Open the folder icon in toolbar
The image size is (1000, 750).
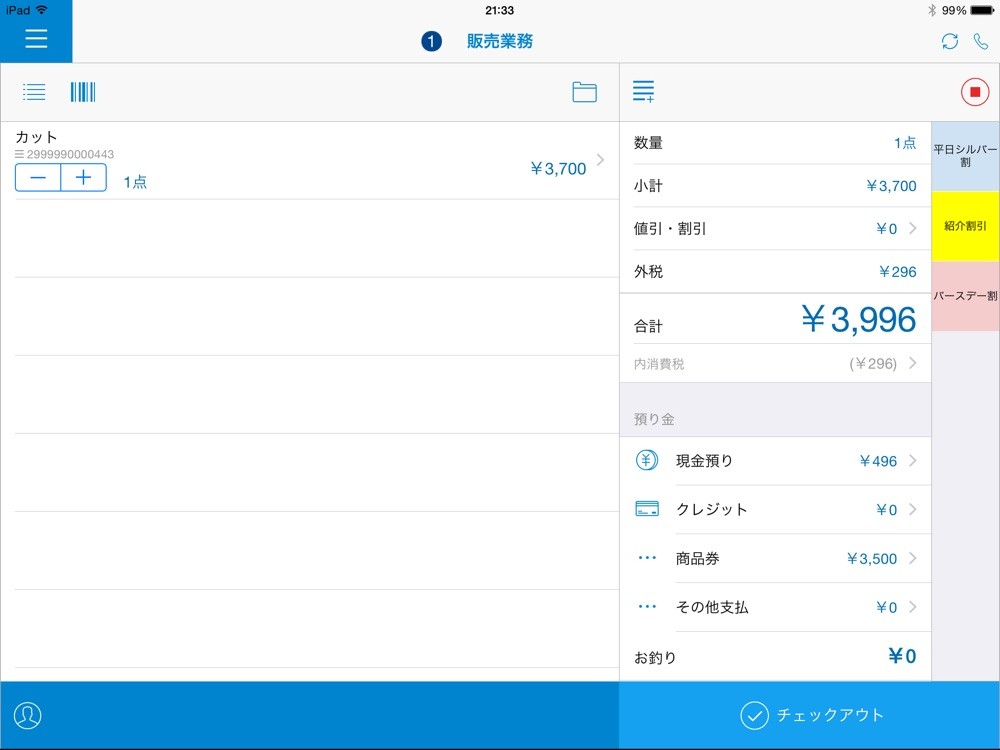(x=584, y=93)
